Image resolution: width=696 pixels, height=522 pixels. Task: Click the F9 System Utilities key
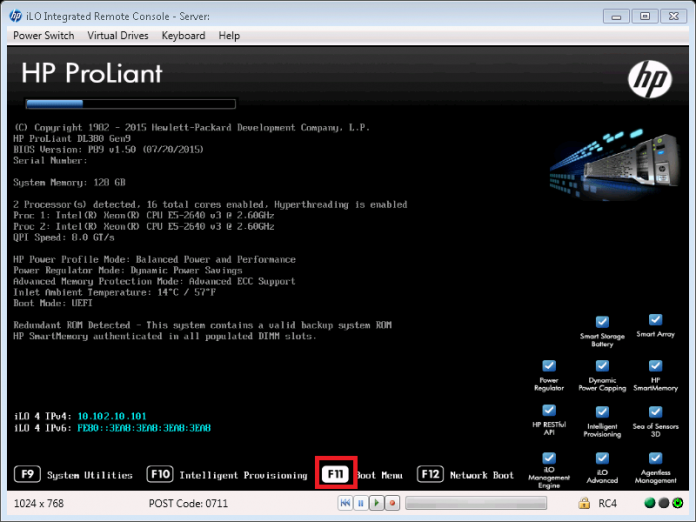pyautogui.click(x=28, y=474)
